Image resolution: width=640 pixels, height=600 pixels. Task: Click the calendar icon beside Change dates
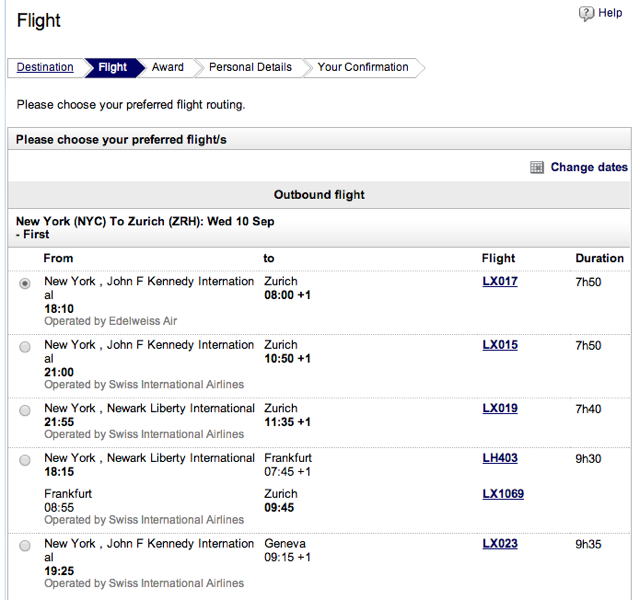coord(537,167)
